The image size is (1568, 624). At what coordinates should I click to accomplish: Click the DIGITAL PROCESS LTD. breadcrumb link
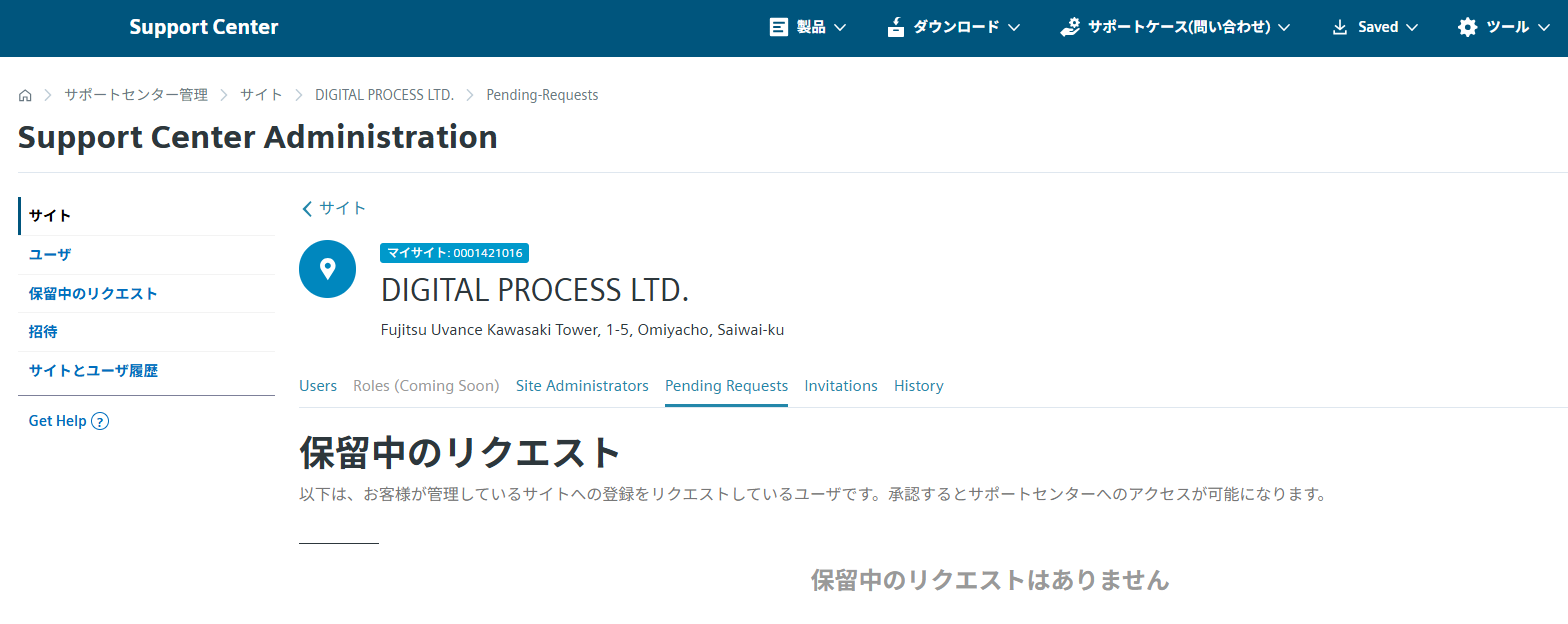tap(385, 96)
